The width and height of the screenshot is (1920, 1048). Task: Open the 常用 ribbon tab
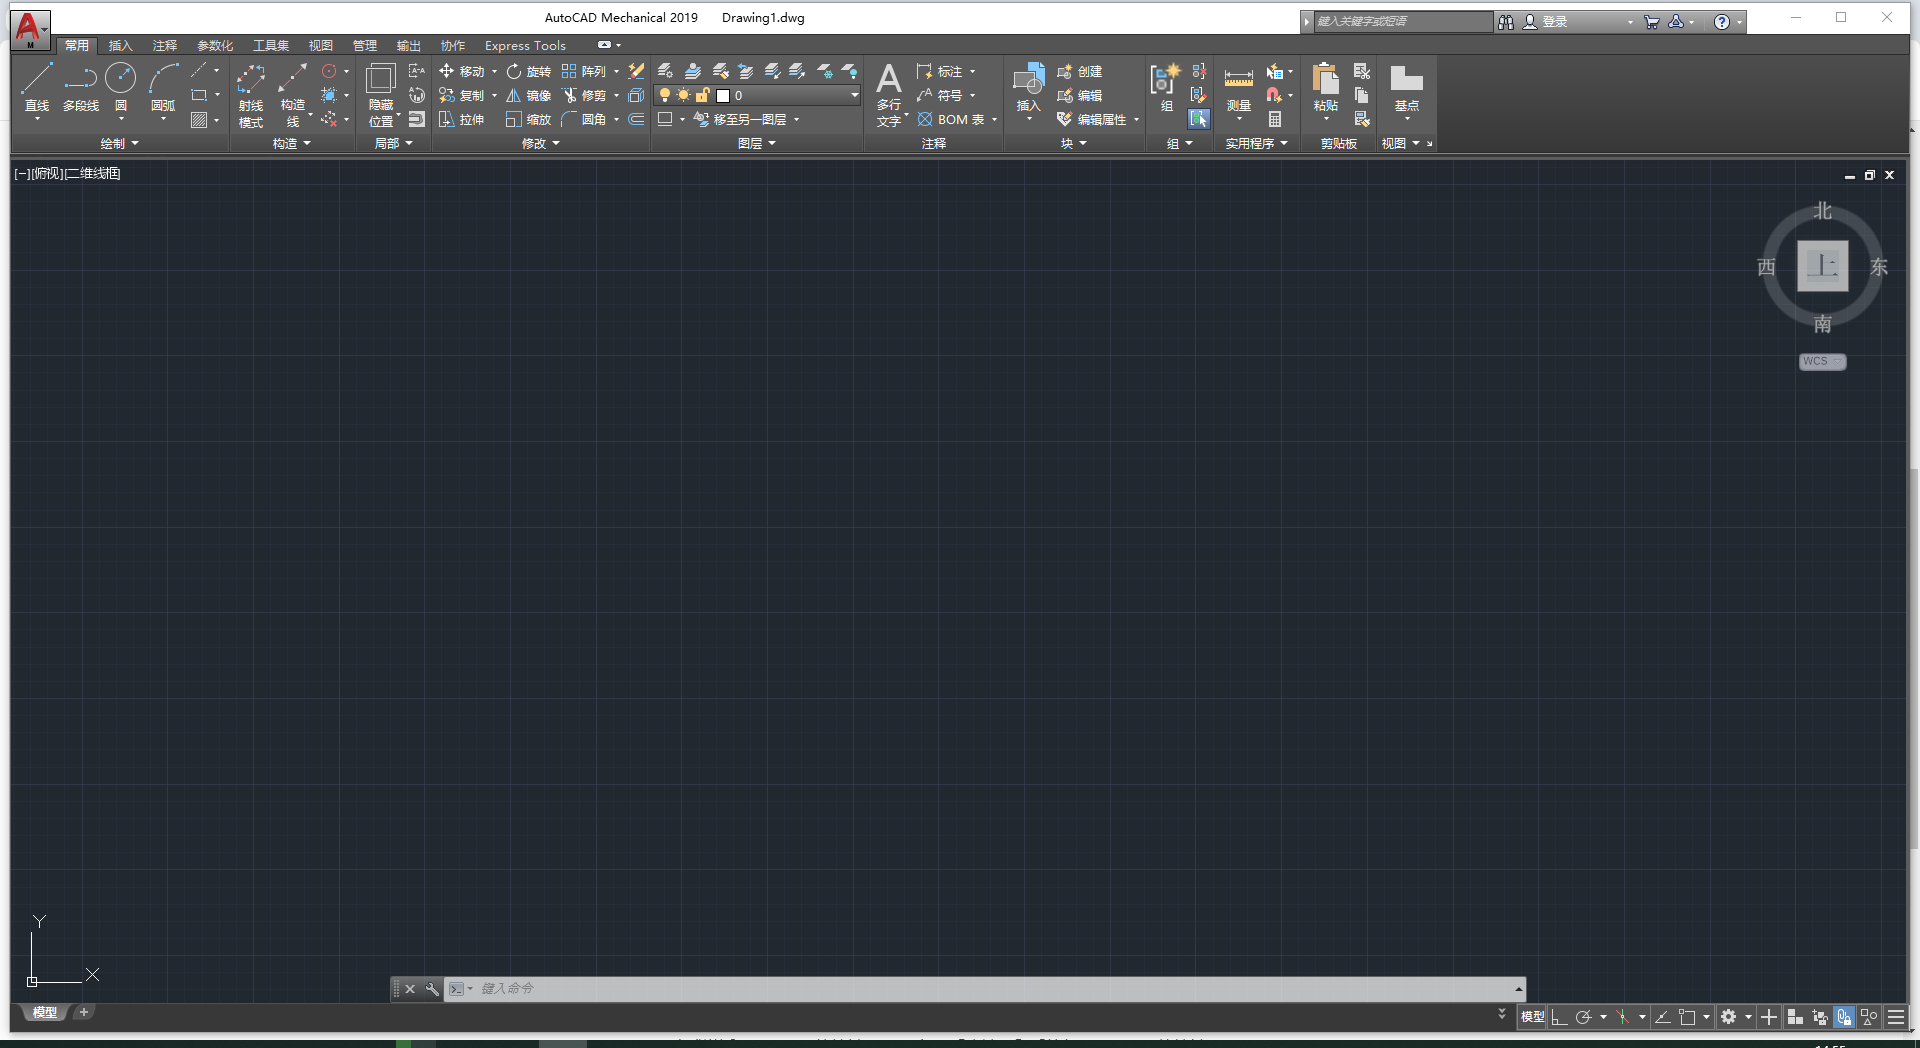pyautogui.click(x=77, y=45)
